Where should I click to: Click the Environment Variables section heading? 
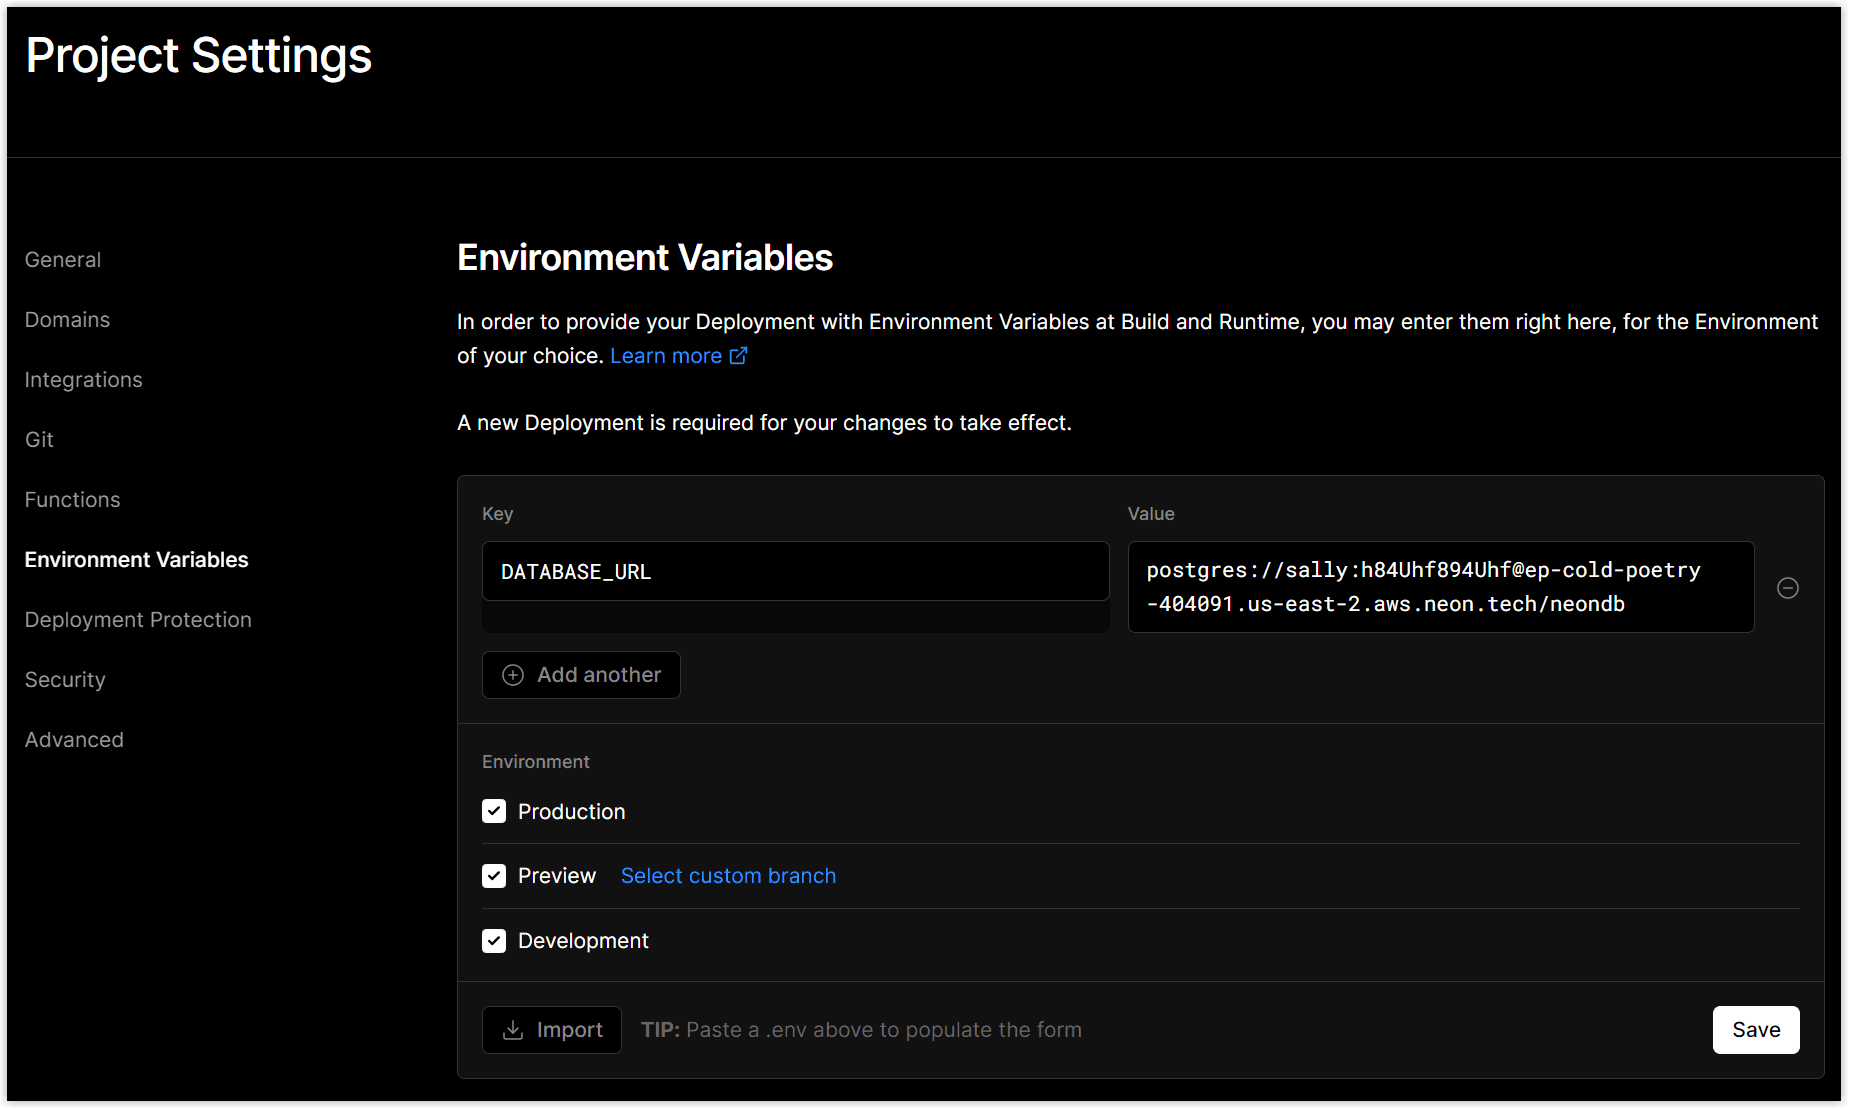645,258
